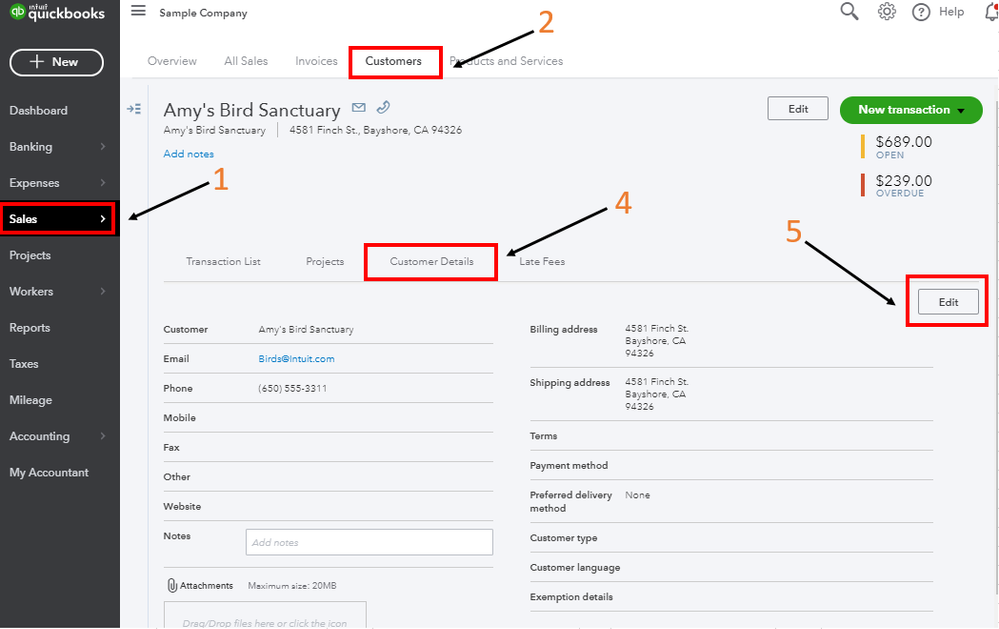The width and height of the screenshot is (999, 629).
Task: Open the Birds@Intuit.com email link
Action: pos(296,359)
